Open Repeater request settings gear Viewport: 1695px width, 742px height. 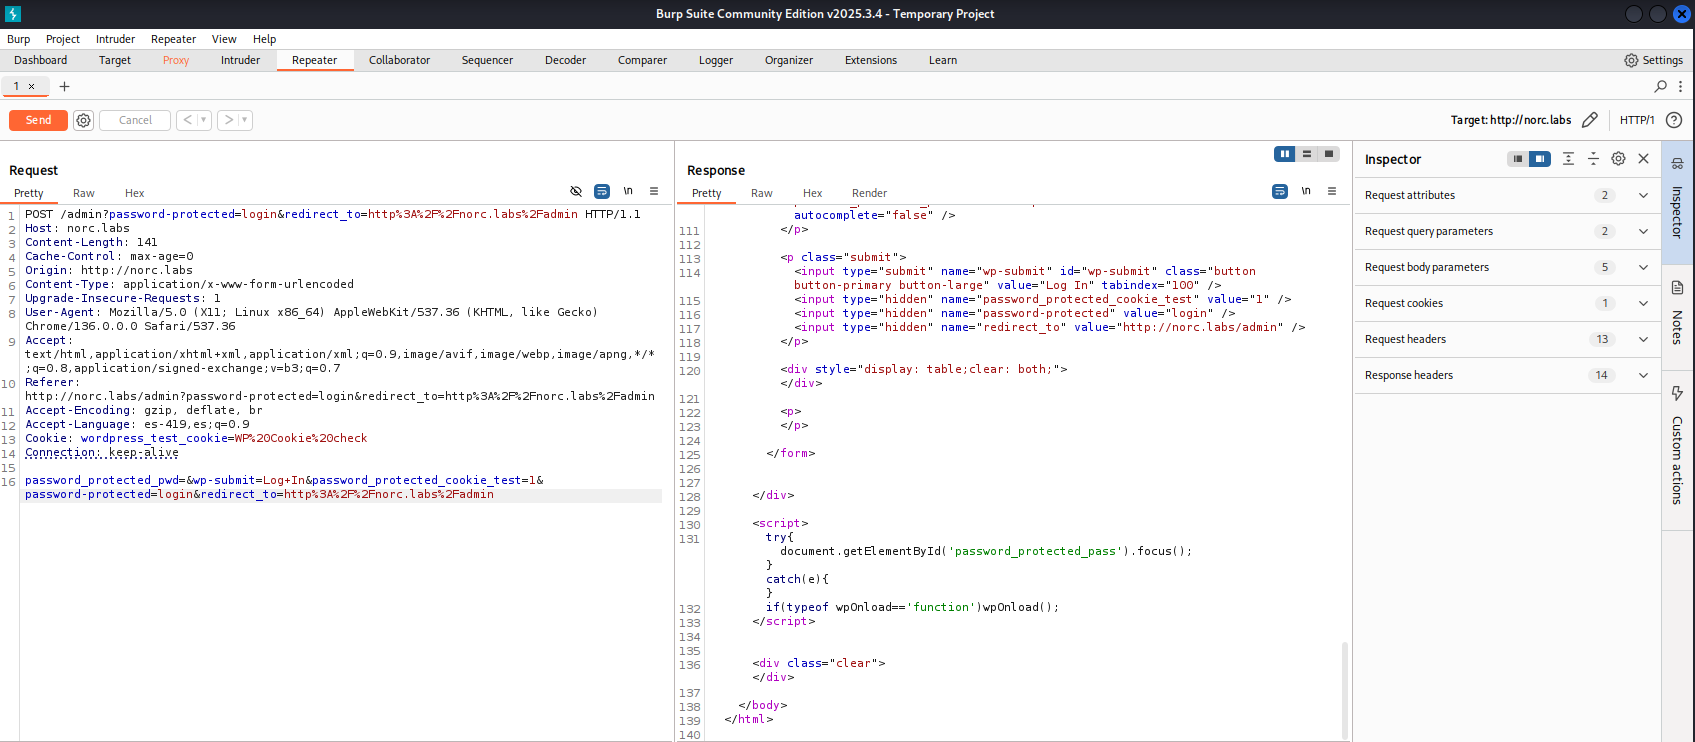click(84, 120)
